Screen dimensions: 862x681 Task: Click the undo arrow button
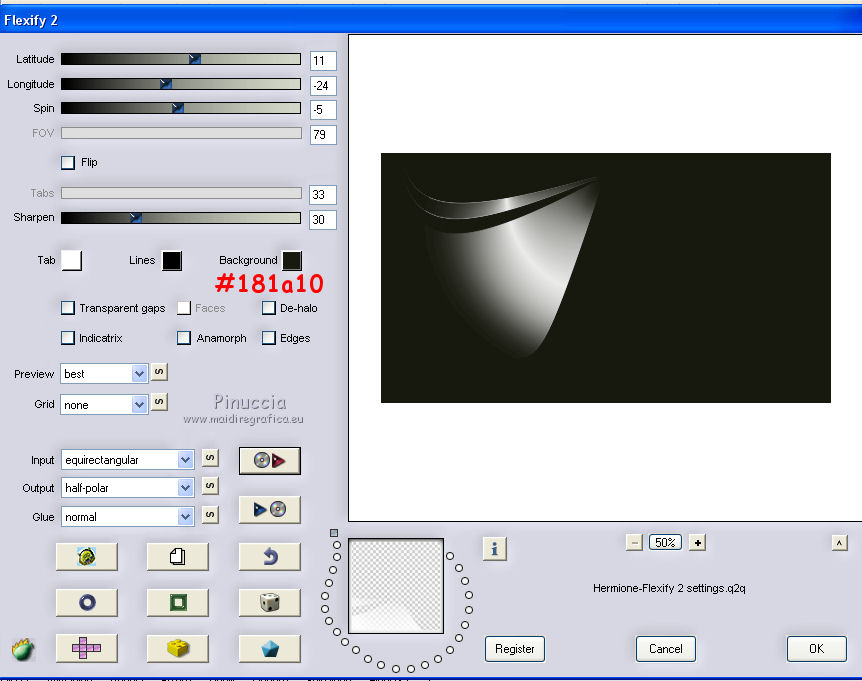point(269,557)
